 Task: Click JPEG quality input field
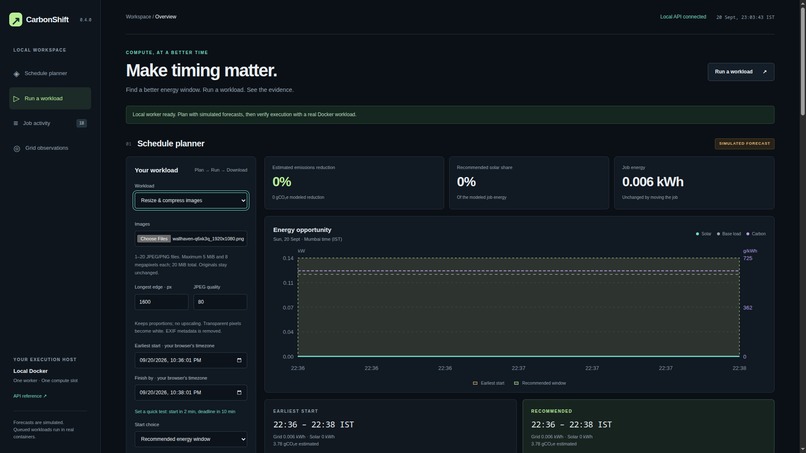pyautogui.click(x=220, y=302)
